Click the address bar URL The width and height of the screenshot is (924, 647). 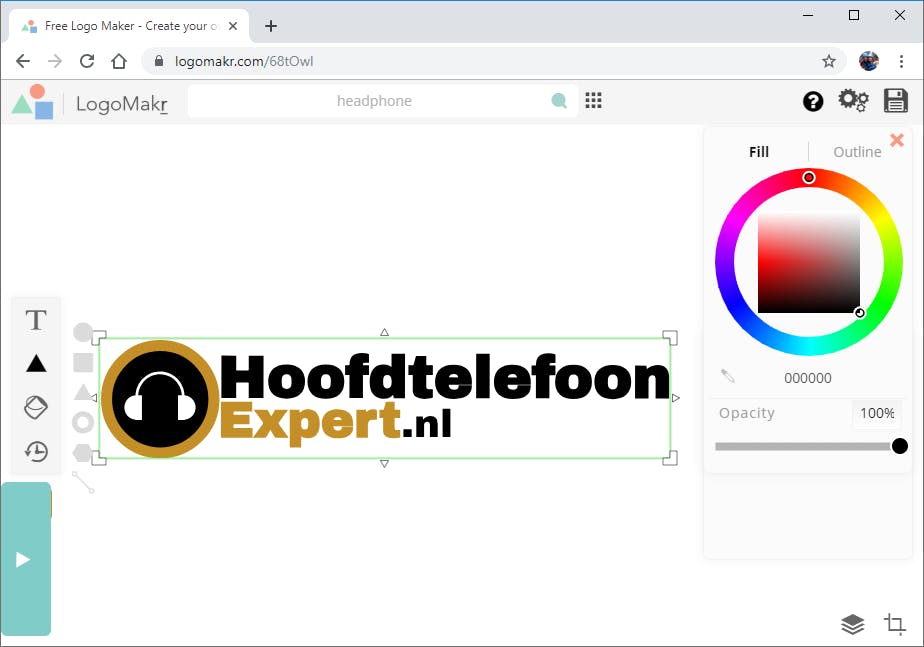click(244, 61)
